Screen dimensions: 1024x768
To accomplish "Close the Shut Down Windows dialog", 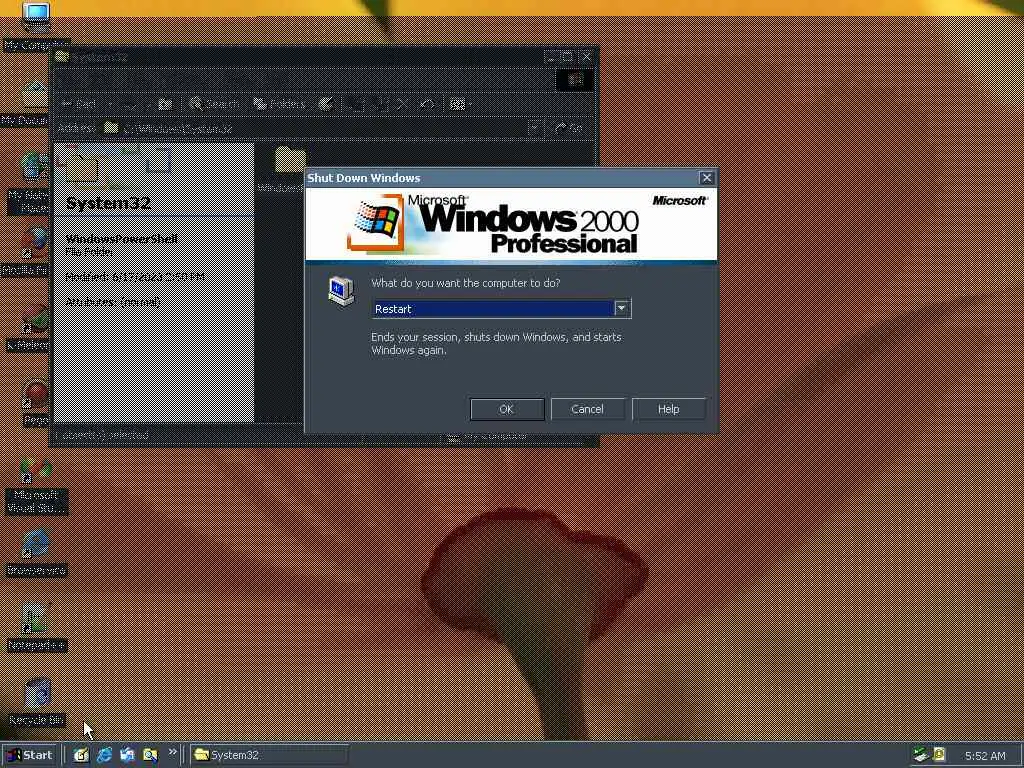I will 706,178.
